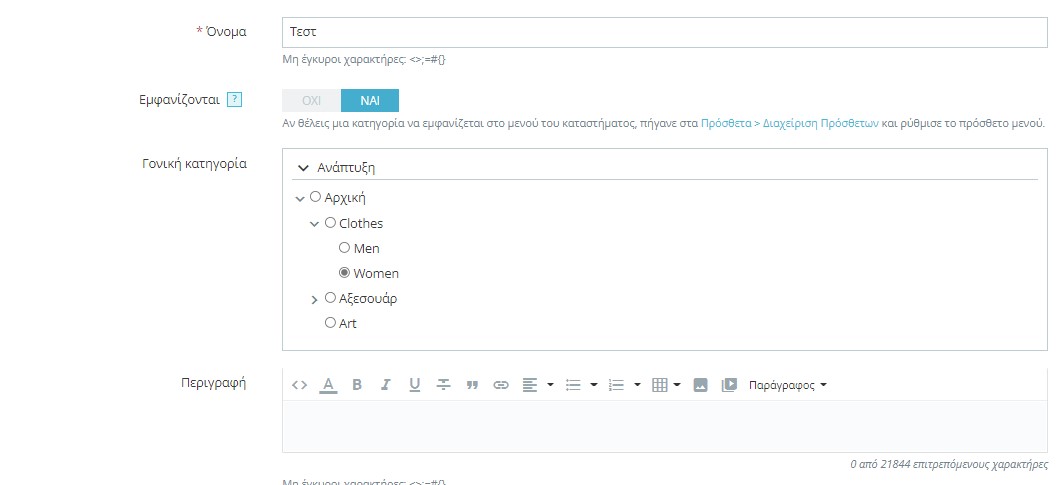Open the table insert dropdown
This screenshot has width=1057, height=485.
(x=665, y=385)
